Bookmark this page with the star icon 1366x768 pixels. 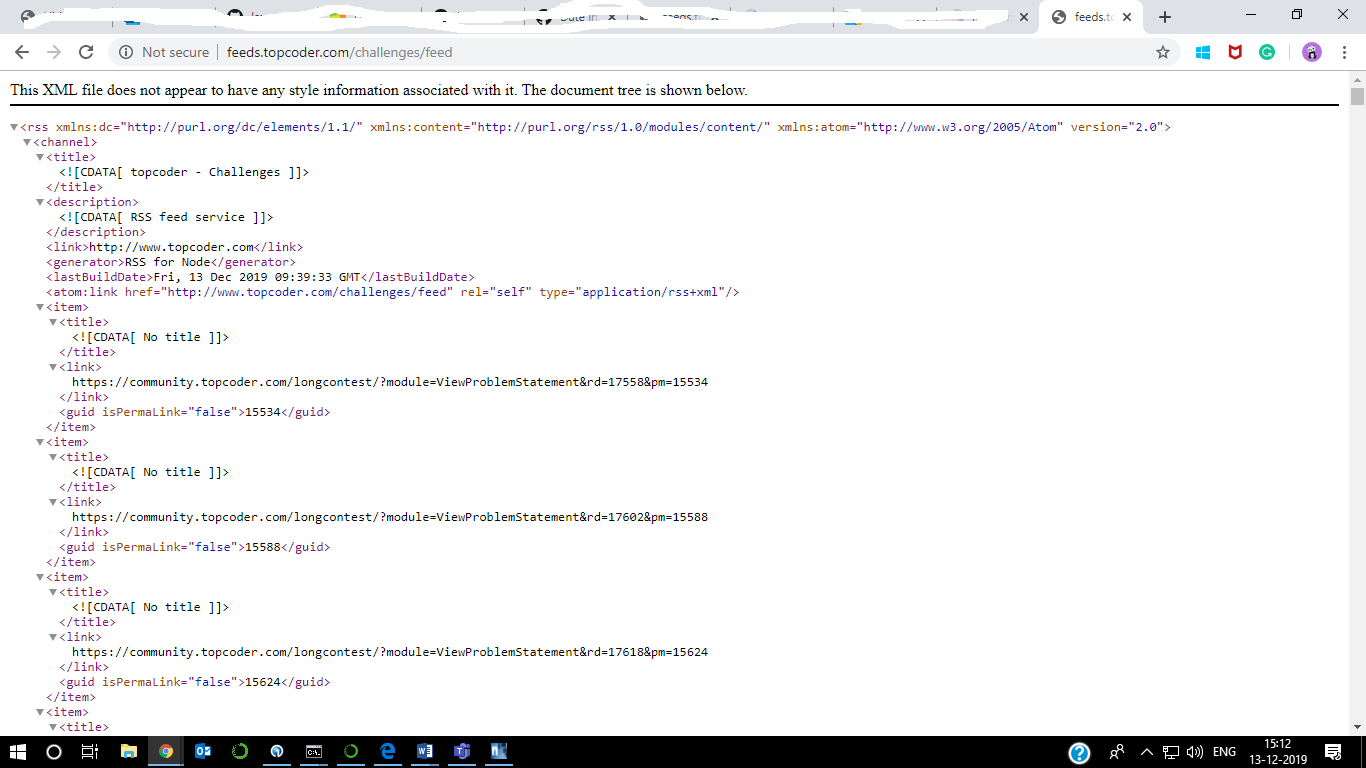pos(1163,52)
